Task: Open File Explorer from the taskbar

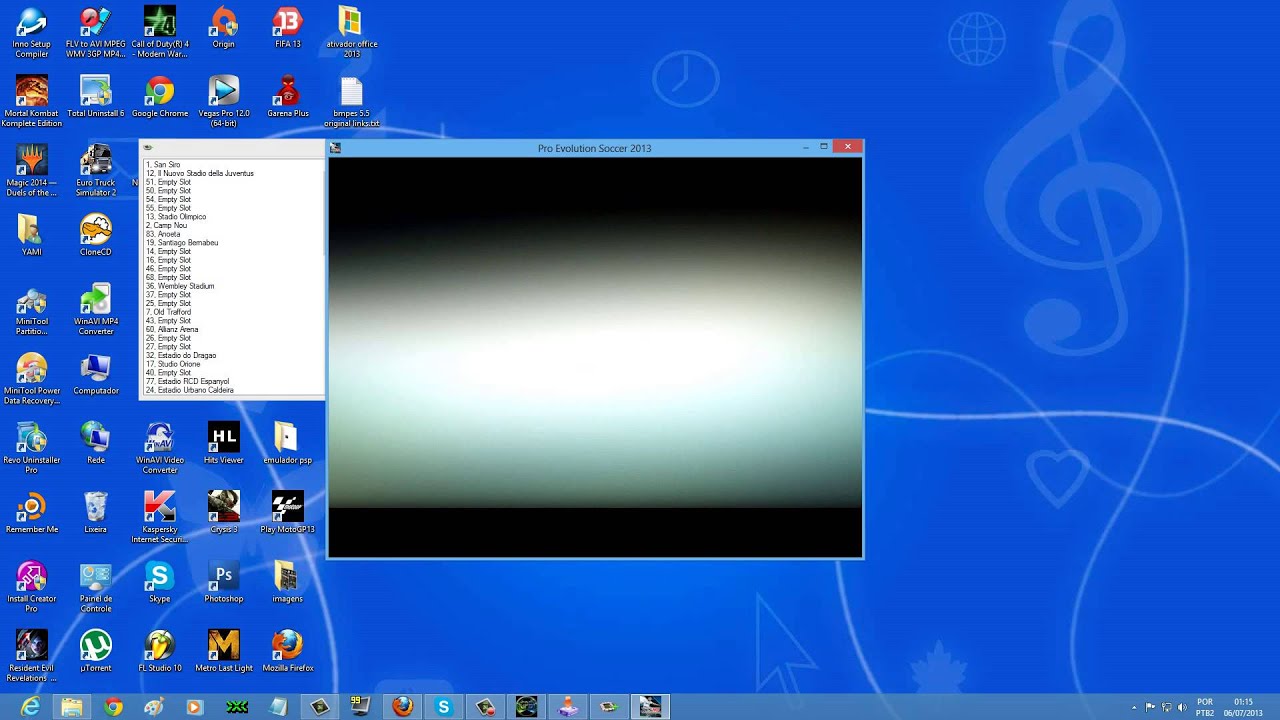Action: click(72, 707)
